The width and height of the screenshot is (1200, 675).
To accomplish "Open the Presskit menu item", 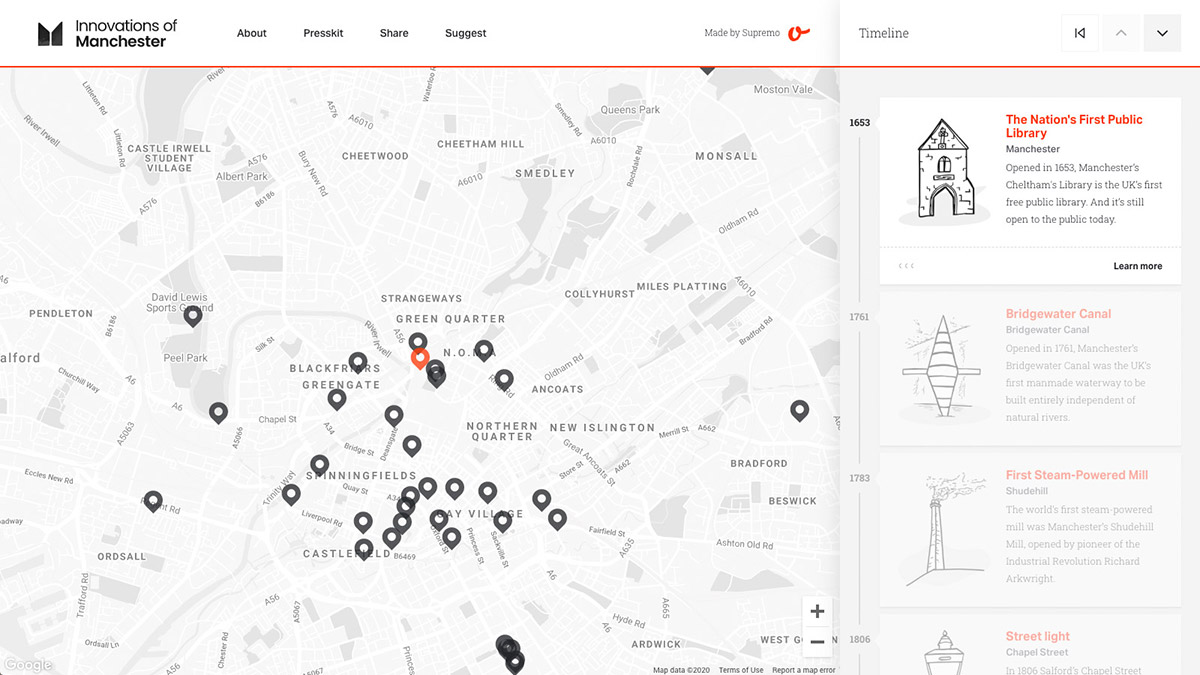I will [x=323, y=33].
